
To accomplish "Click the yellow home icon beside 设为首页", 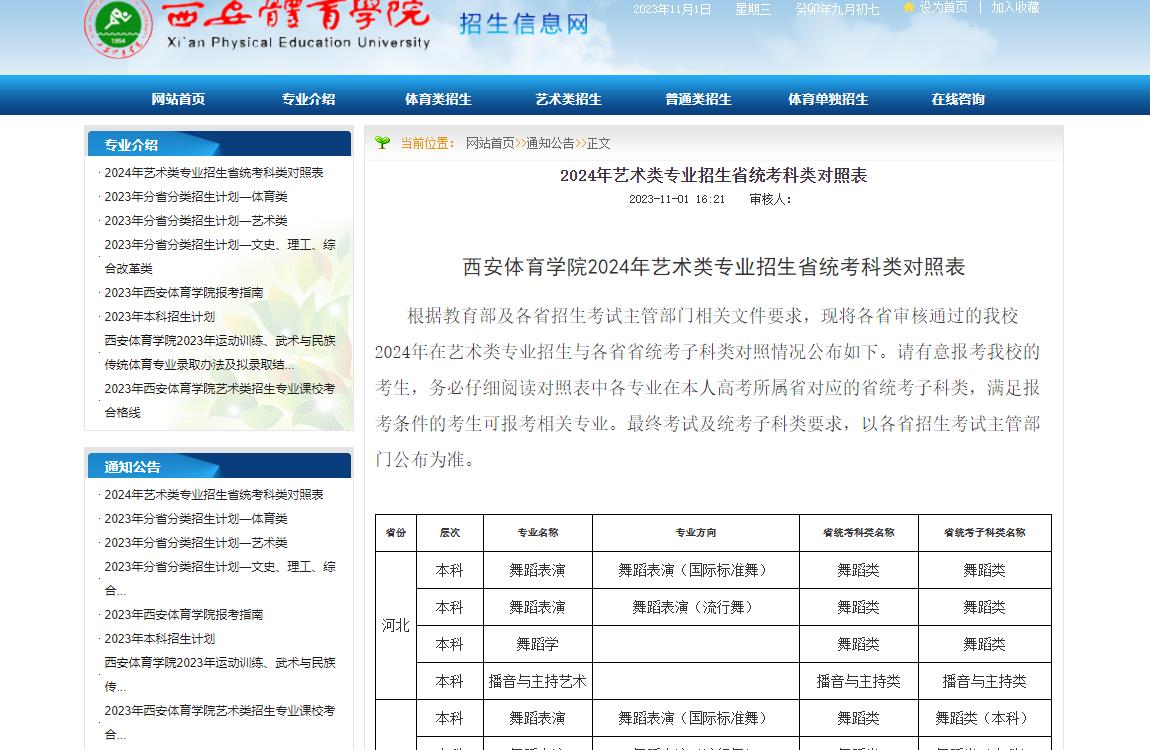I will tap(909, 7).
